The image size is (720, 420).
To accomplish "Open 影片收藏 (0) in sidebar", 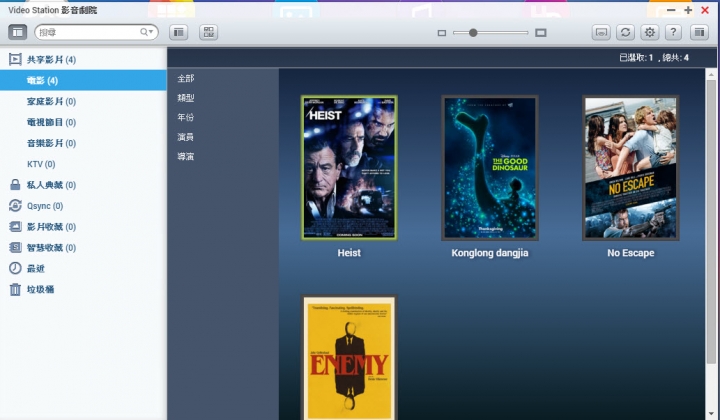I will (83, 227).
